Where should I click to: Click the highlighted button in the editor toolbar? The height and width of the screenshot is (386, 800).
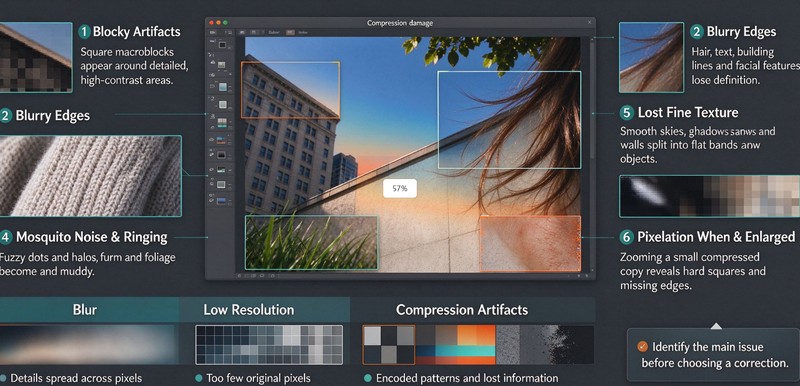click(290, 32)
